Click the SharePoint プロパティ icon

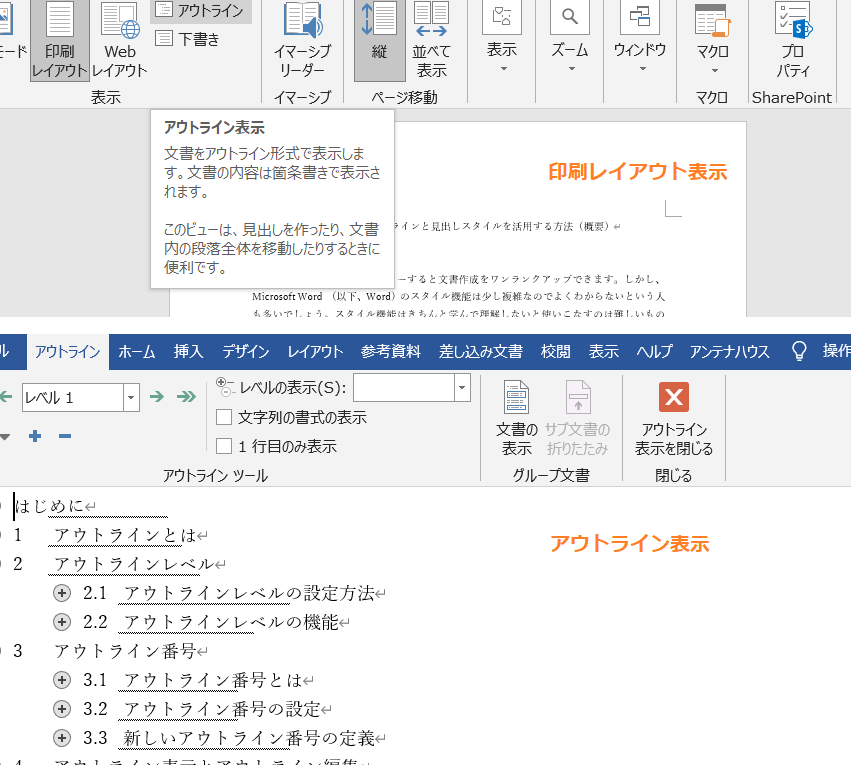792,40
